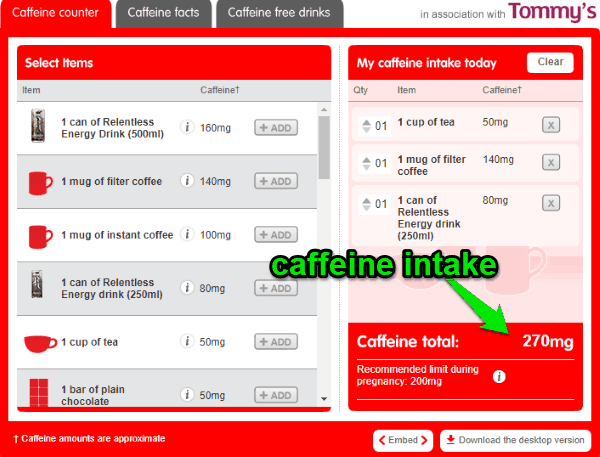This screenshot has width=600, height=457.
Task: Add a cup of tea
Action: click(276, 341)
